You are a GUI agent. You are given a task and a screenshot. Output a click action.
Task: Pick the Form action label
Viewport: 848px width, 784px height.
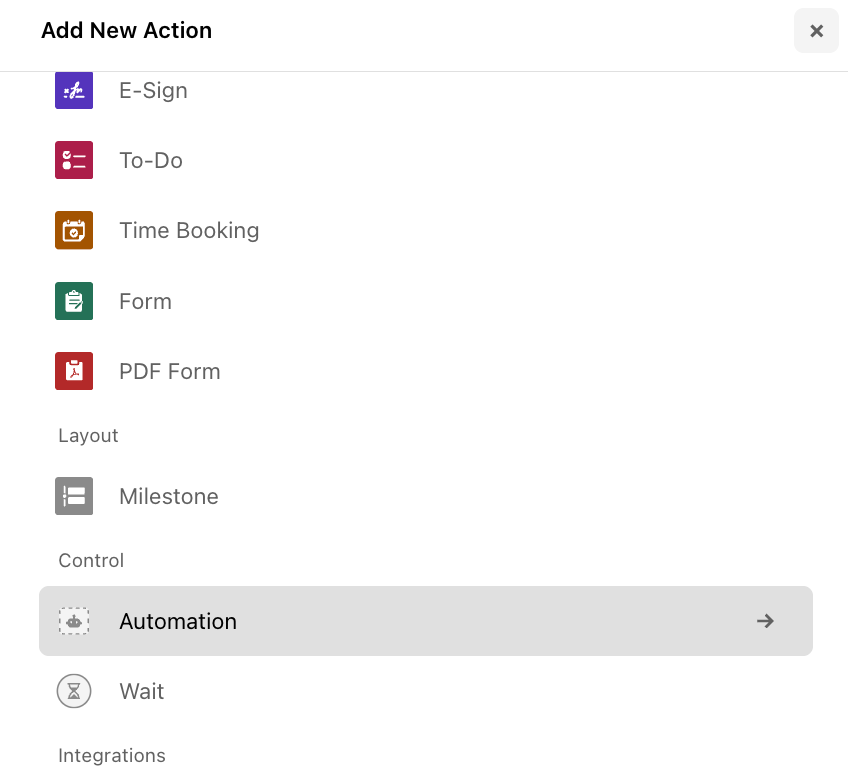(145, 302)
